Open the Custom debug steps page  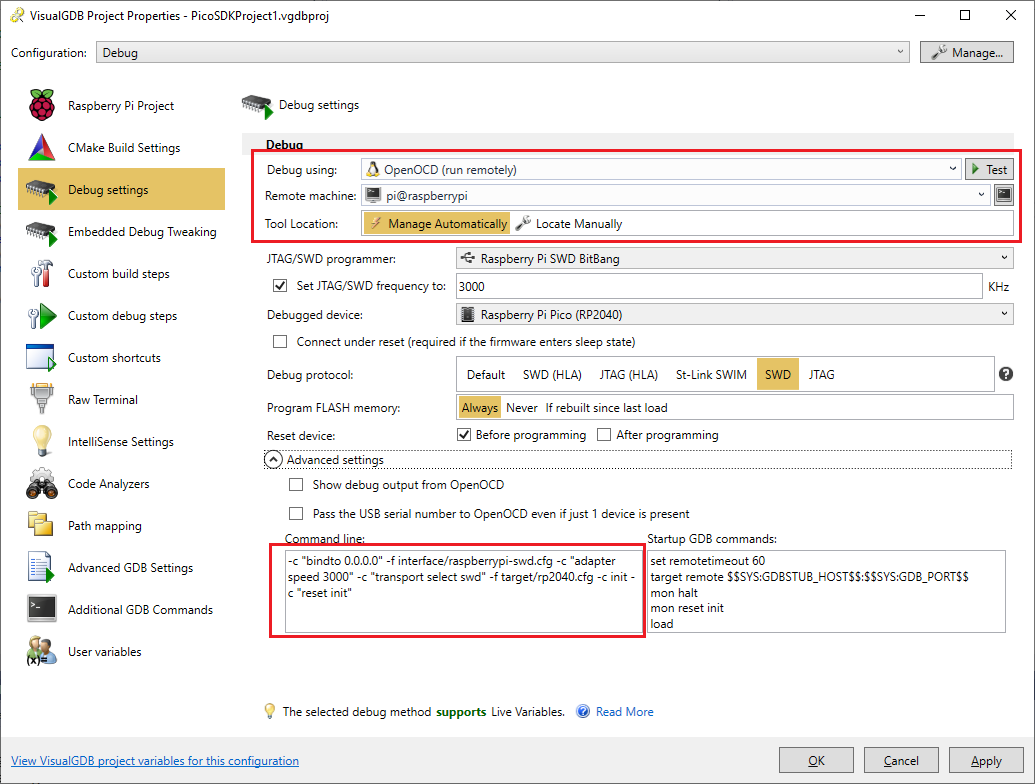click(x=121, y=316)
